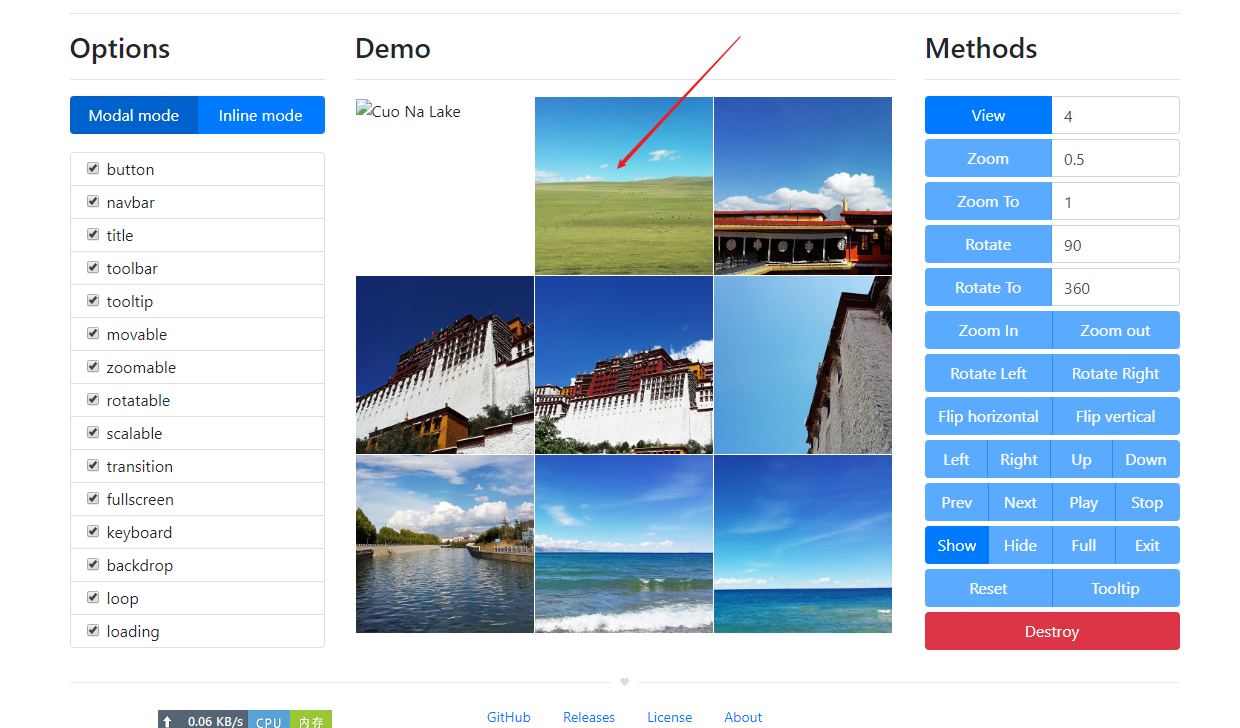Viewport: 1240px width, 728px height.
Task: Open the stone wall and sky thumbnail
Action: [803, 365]
